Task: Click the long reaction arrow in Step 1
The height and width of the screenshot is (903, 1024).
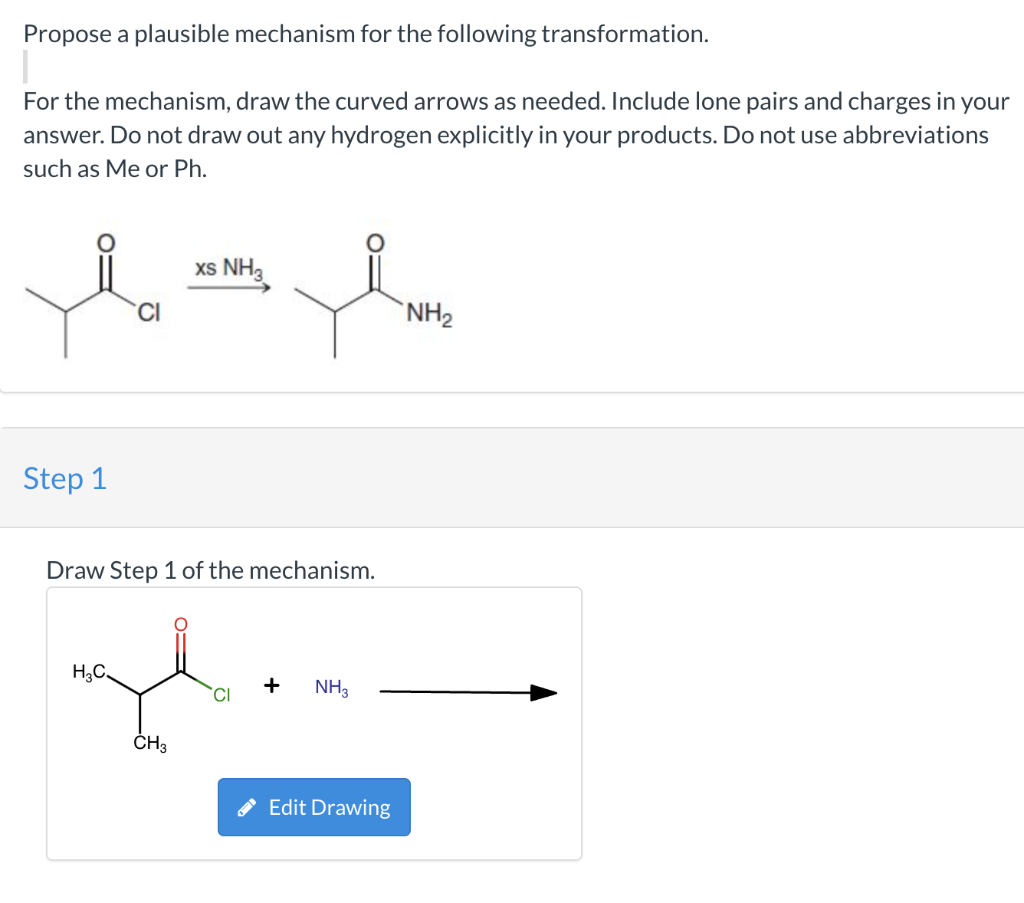Action: [x=467, y=692]
